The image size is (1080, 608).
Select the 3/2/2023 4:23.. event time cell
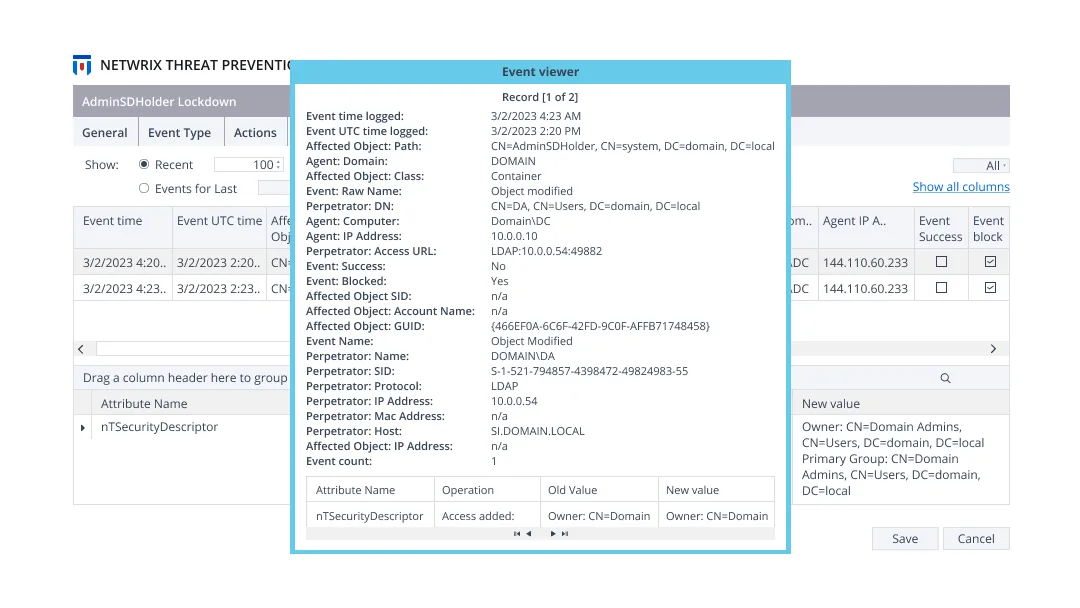click(x=124, y=289)
